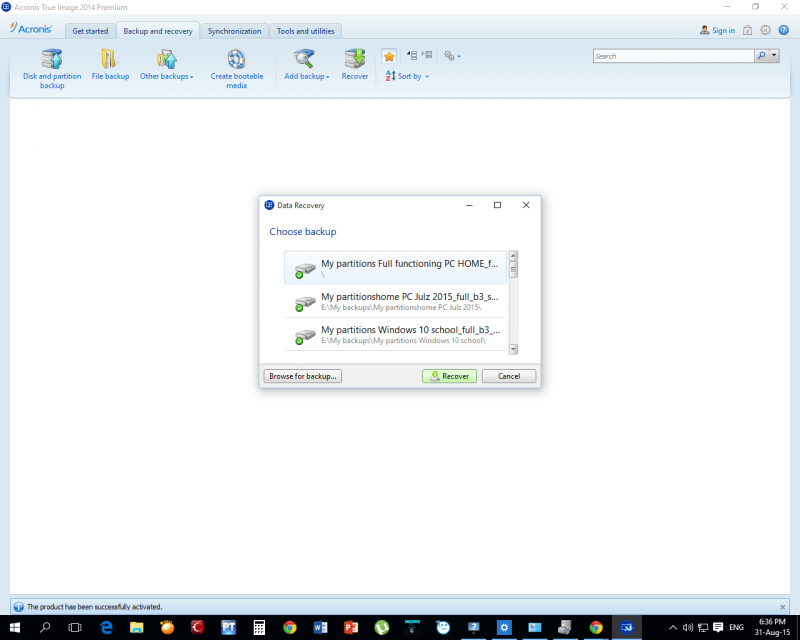The image size is (800, 640).
Task: Open Disk and partition backup tool
Action: tap(52, 69)
